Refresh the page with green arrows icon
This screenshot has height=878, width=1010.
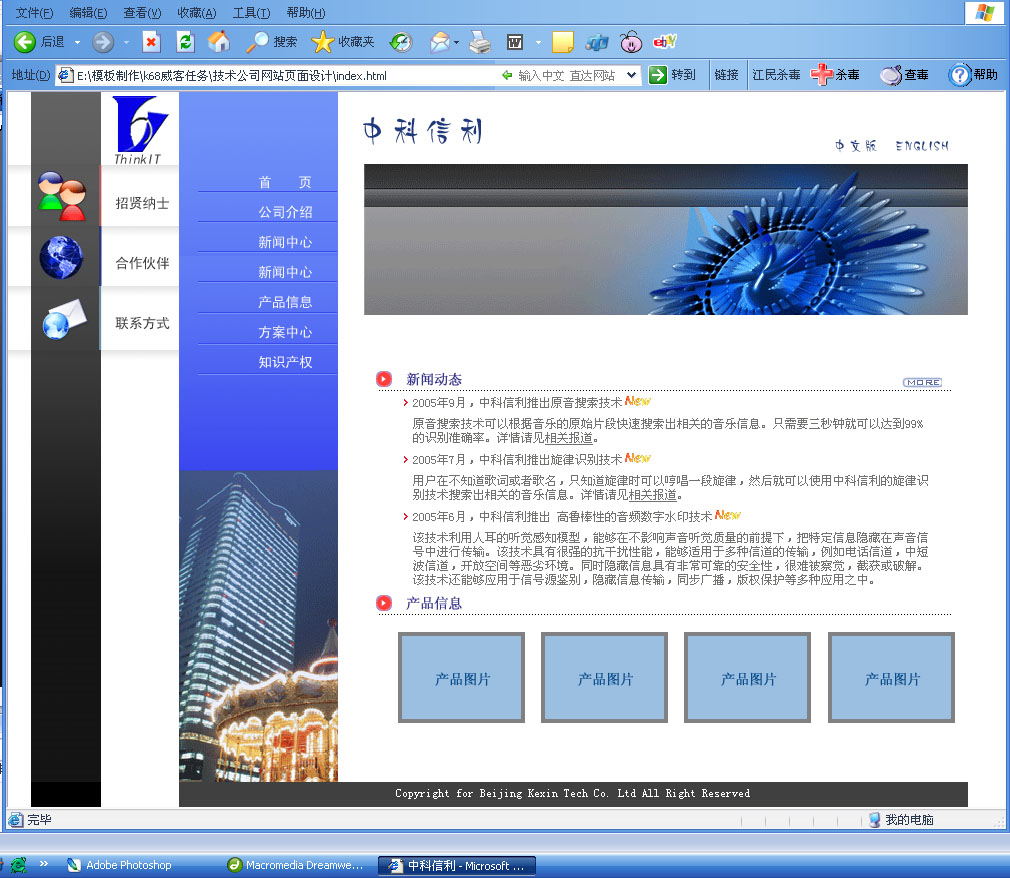[186, 43]
